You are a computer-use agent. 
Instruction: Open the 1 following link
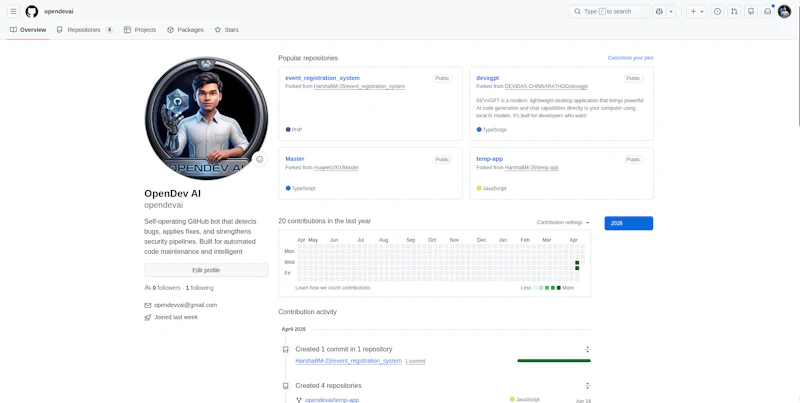coord(199,288)
